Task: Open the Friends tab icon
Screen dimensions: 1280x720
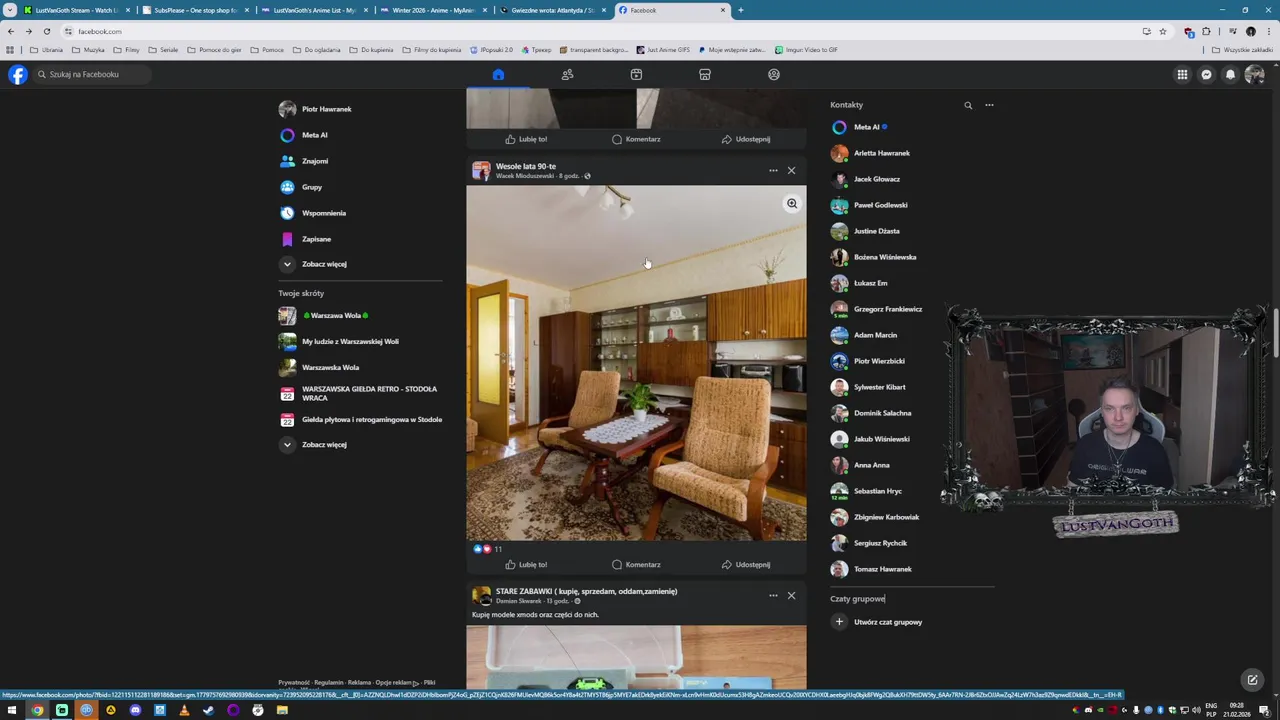Action: pyautogui.click(x=567, y=74)
